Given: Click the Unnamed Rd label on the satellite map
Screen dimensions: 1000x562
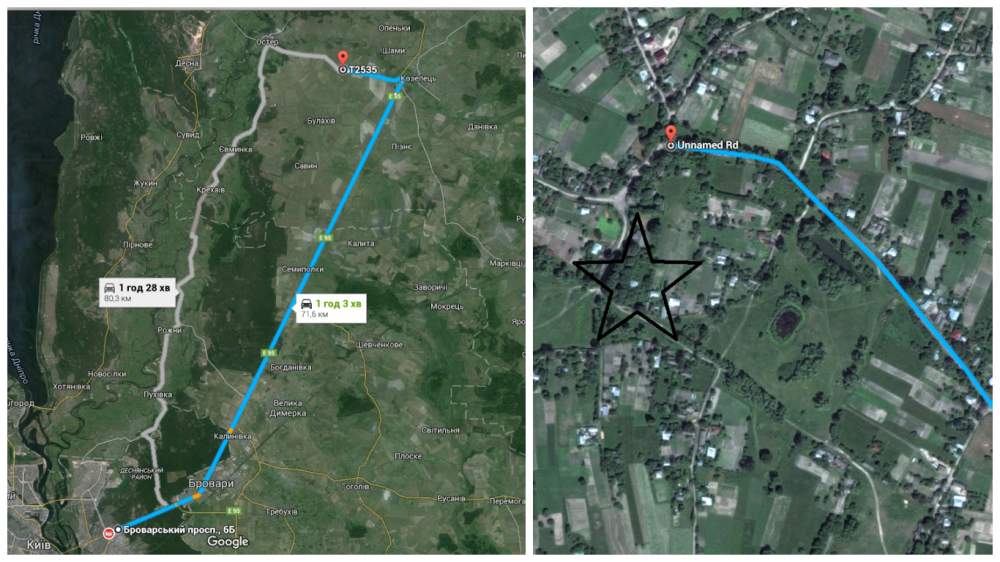Looking at the screenshot, I should click(707, 145).
